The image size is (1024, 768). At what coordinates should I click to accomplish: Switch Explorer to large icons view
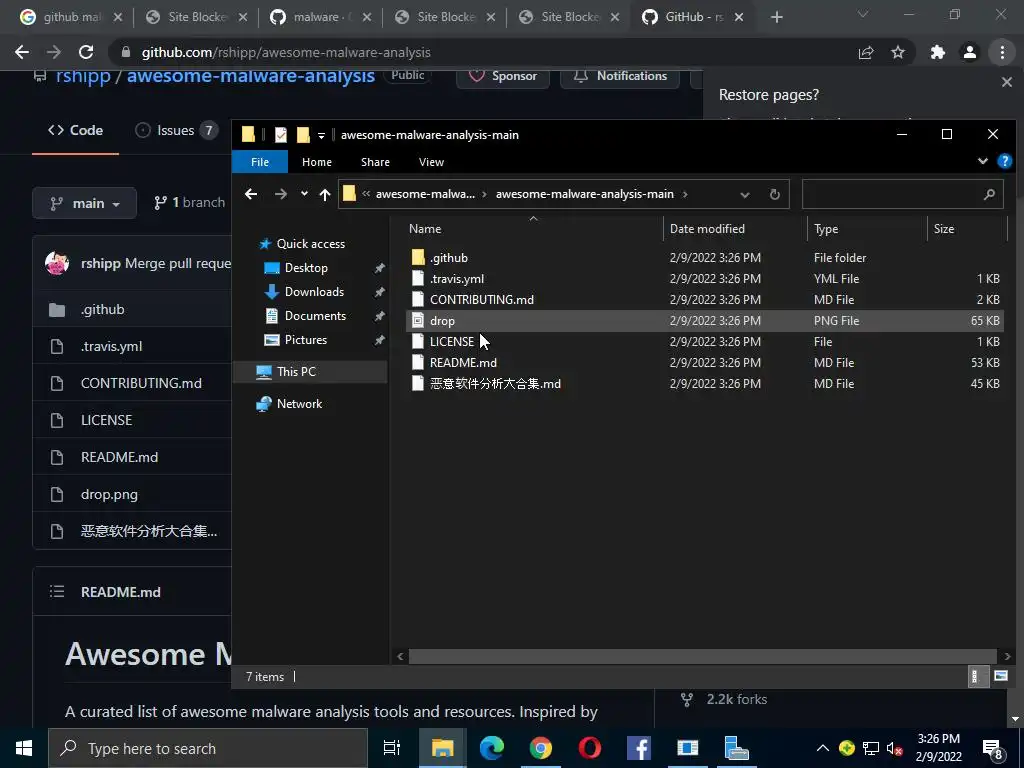(1000, 677)
